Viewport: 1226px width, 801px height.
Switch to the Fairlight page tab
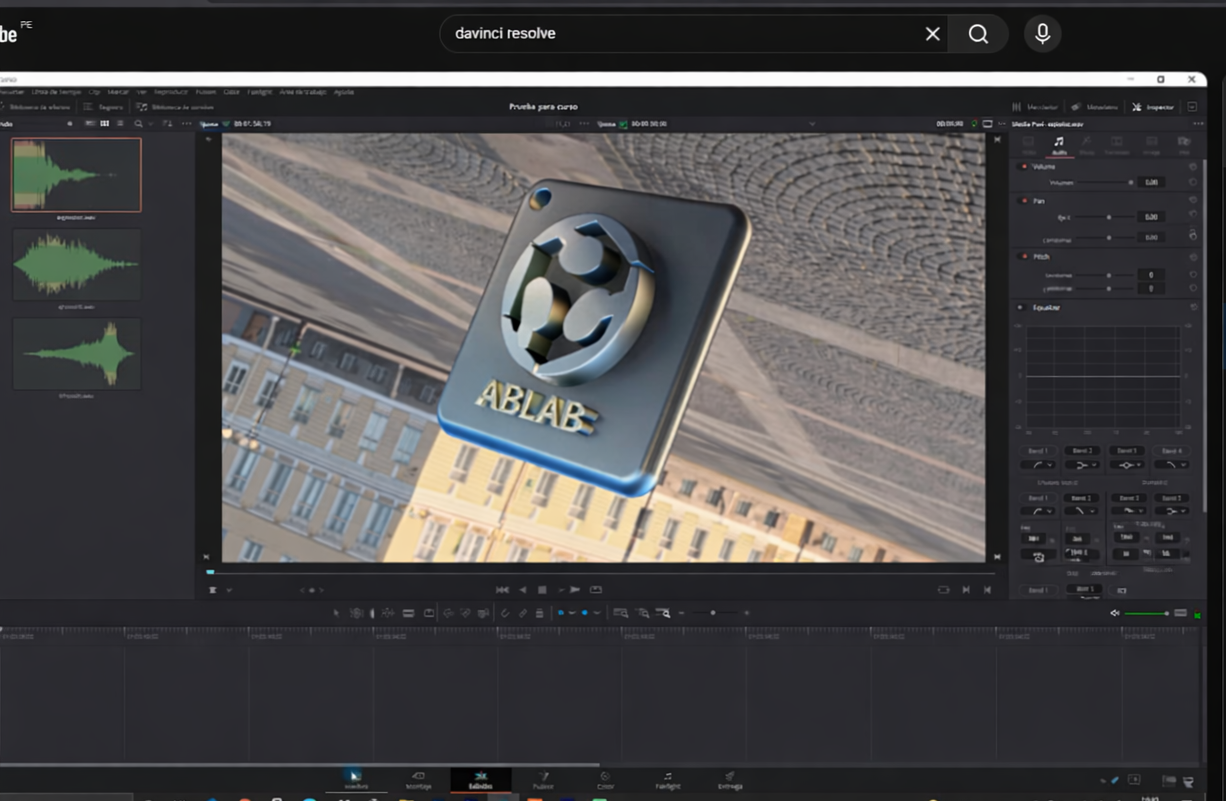tap(668, 780)
